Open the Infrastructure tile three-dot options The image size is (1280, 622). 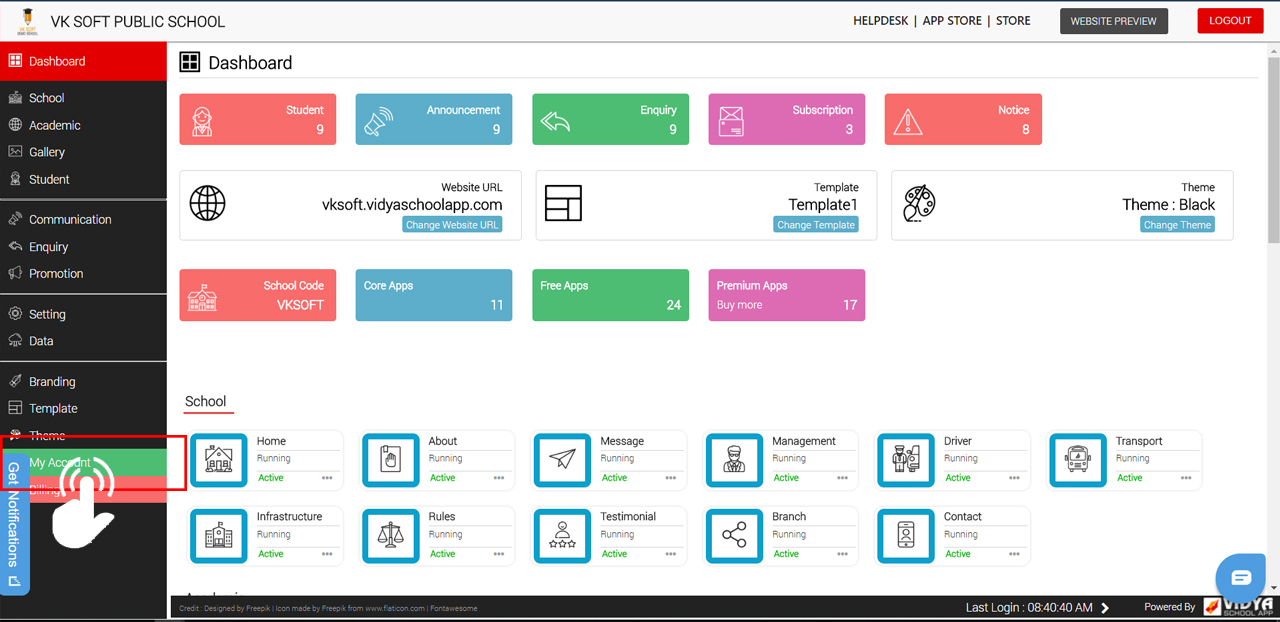327,554
